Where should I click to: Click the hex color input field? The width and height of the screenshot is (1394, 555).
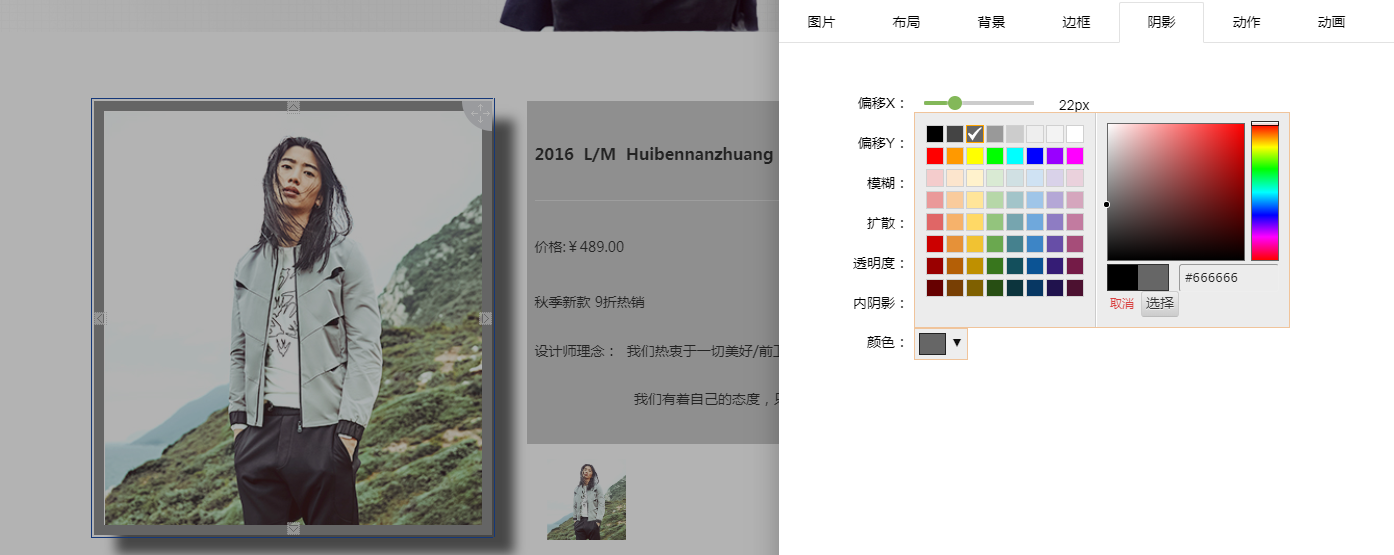[1228, 278]
